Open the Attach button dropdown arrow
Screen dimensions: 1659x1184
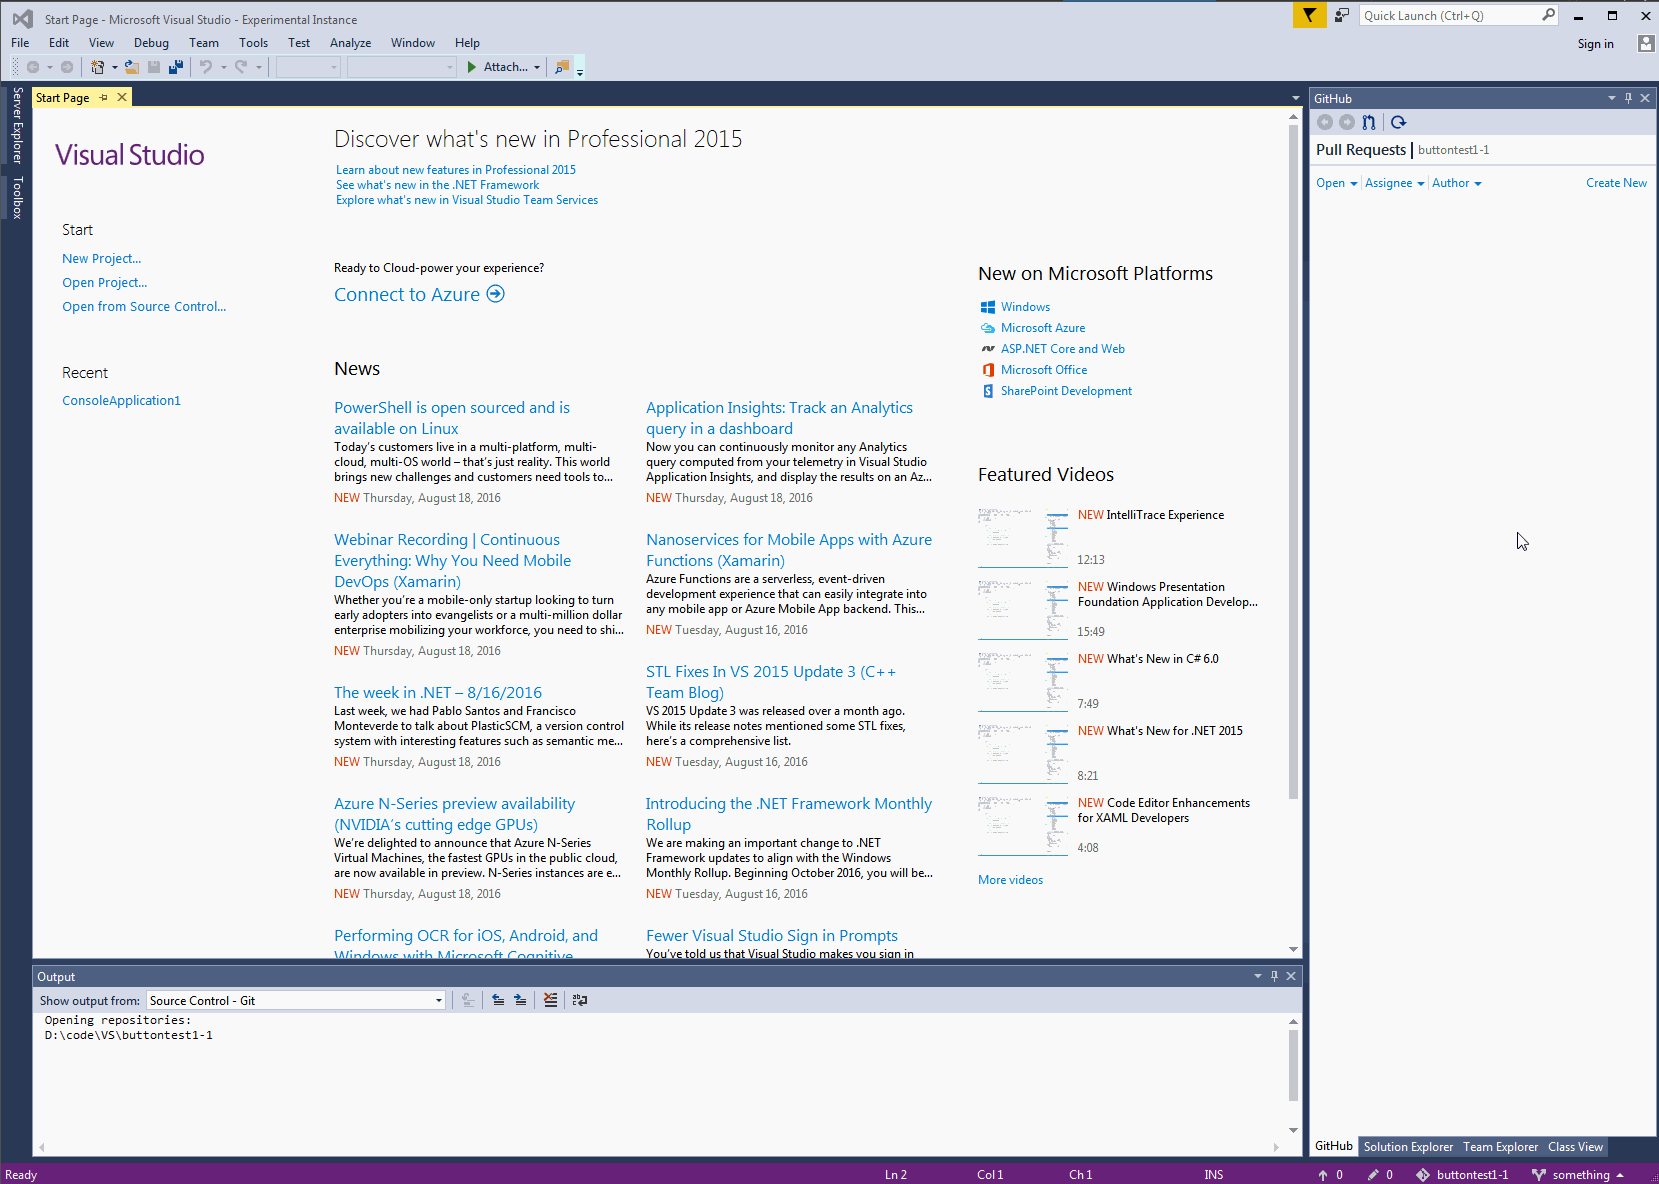537,67
